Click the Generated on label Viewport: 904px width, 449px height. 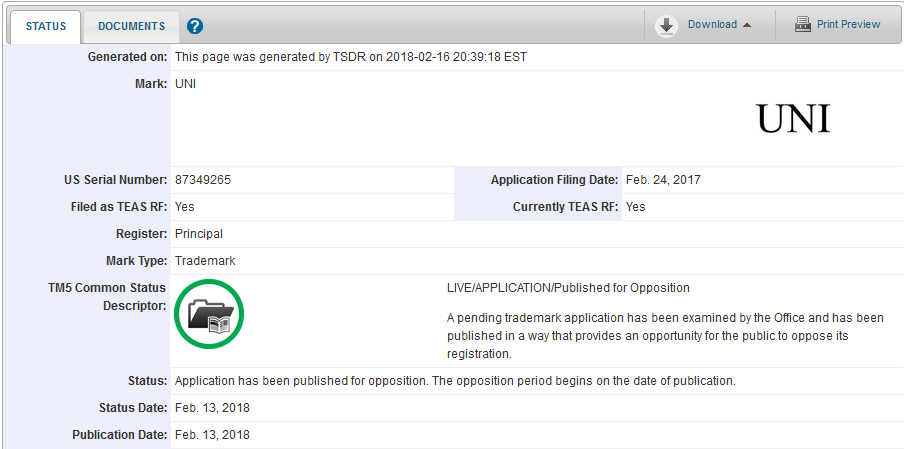tap(127, 57)
